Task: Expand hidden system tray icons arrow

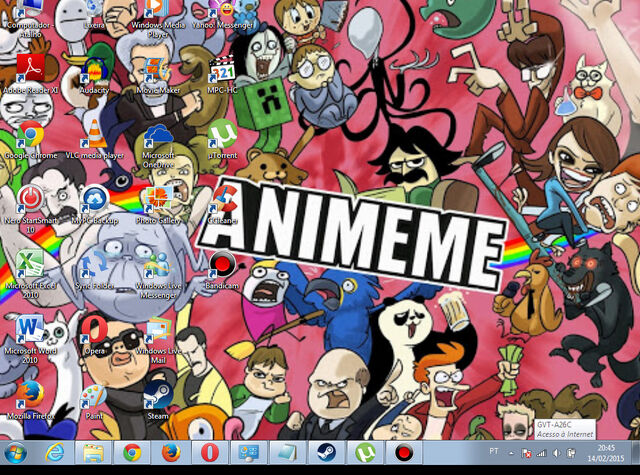Action: [511, 453]
